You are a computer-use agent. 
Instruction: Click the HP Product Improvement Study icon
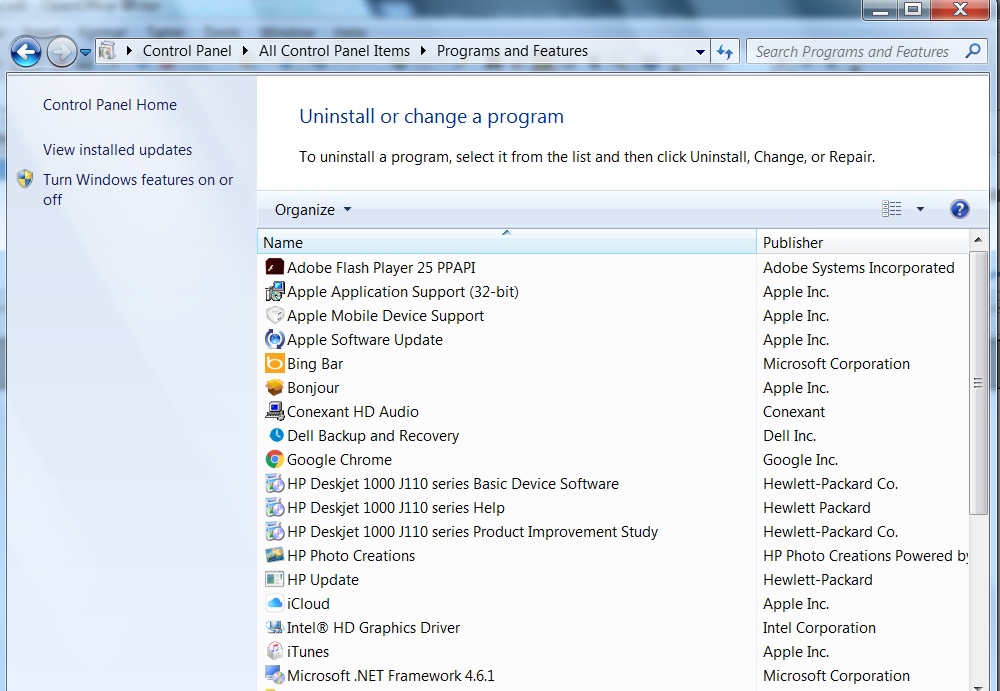coord(274,531)
